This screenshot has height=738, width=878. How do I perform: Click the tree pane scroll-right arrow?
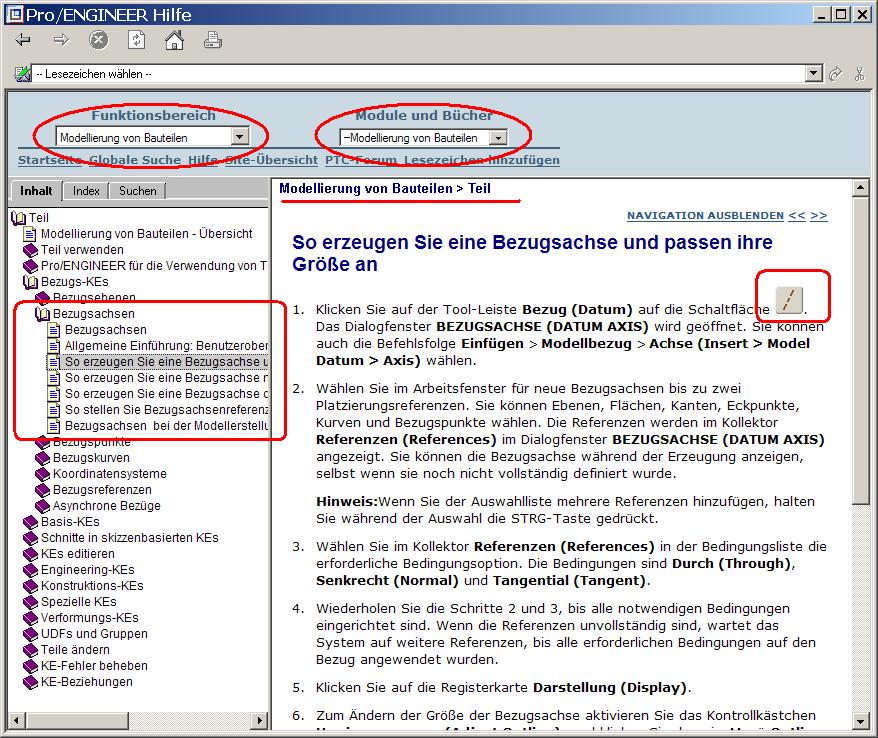(x=259, y=720)
